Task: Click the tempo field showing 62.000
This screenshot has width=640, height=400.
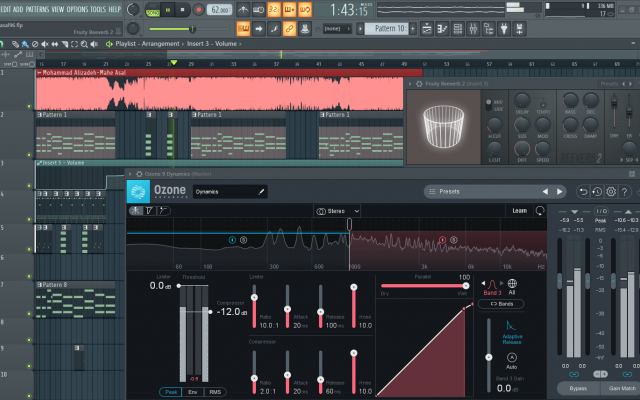Action: click(220, 9)
